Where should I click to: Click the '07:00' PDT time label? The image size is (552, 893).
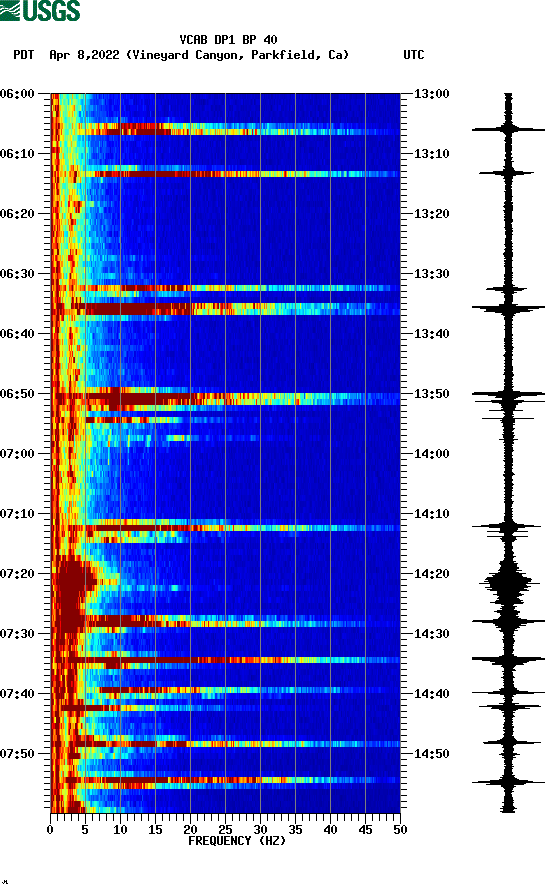tap(17, 454)
